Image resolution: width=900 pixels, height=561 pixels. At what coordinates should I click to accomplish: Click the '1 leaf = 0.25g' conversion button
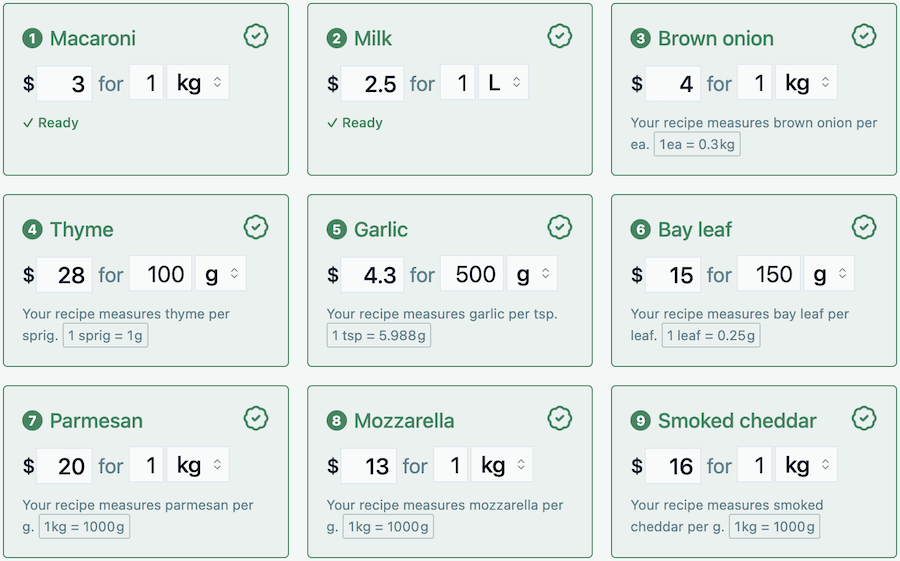pos(710,336)
